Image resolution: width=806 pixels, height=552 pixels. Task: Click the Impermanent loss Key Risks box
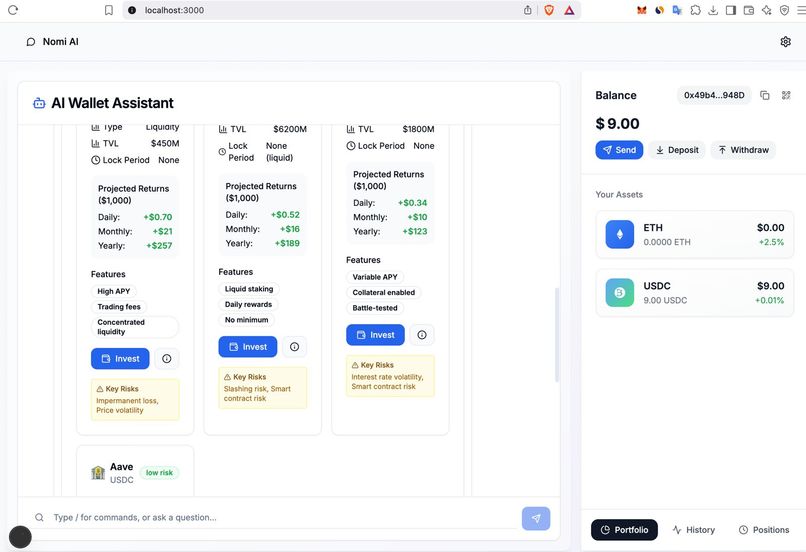click(x=135, y=400)
